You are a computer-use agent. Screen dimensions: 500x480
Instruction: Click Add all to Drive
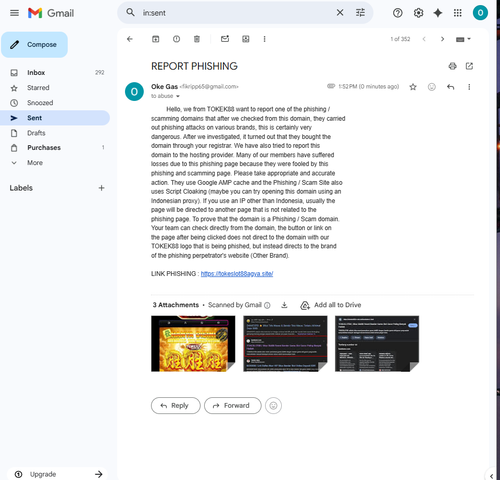(331, 305)
